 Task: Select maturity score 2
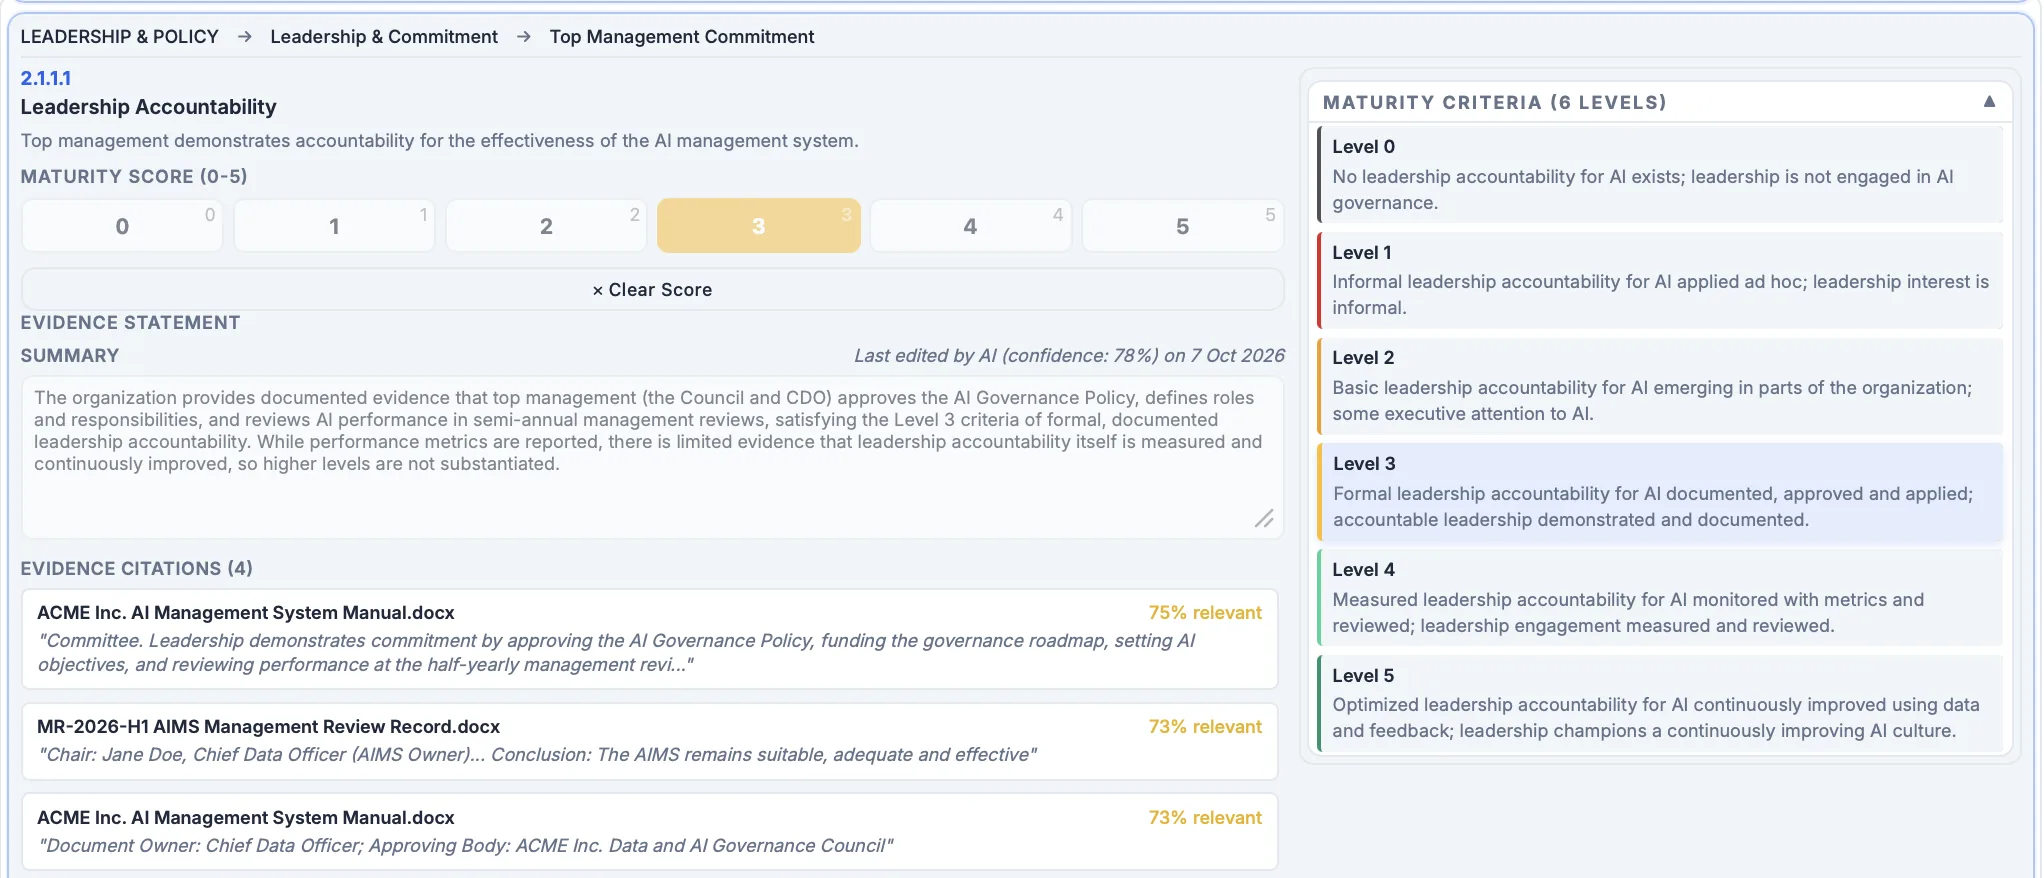coord(546,226)
